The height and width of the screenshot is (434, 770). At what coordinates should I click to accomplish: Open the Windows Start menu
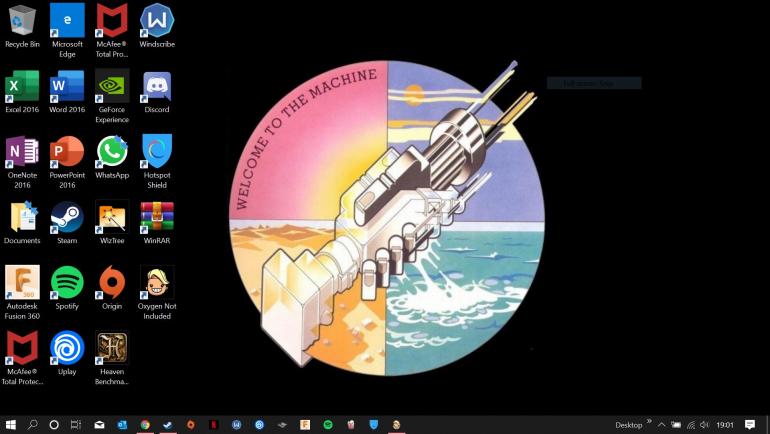10,425
